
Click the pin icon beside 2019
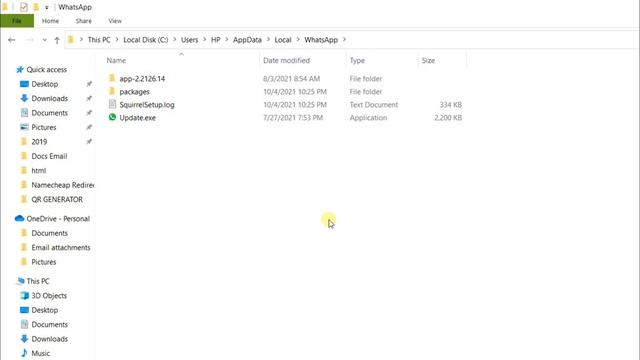pos(89,142)
